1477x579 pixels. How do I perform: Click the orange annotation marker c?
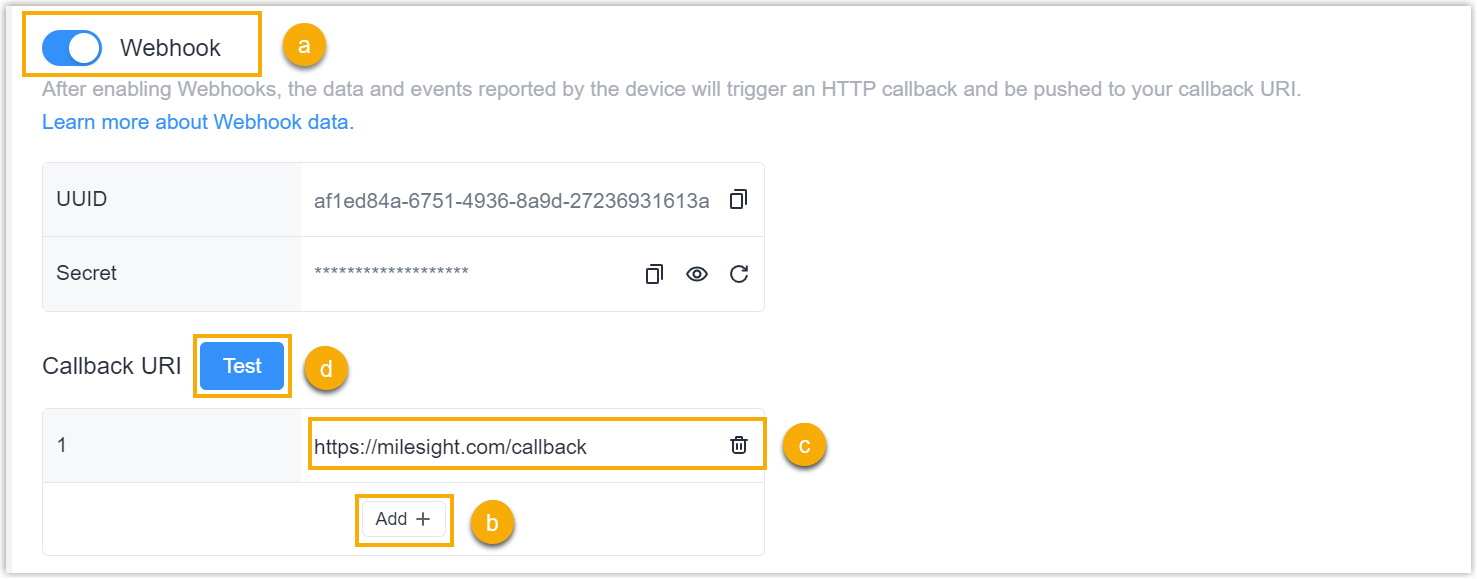(804, 445)
